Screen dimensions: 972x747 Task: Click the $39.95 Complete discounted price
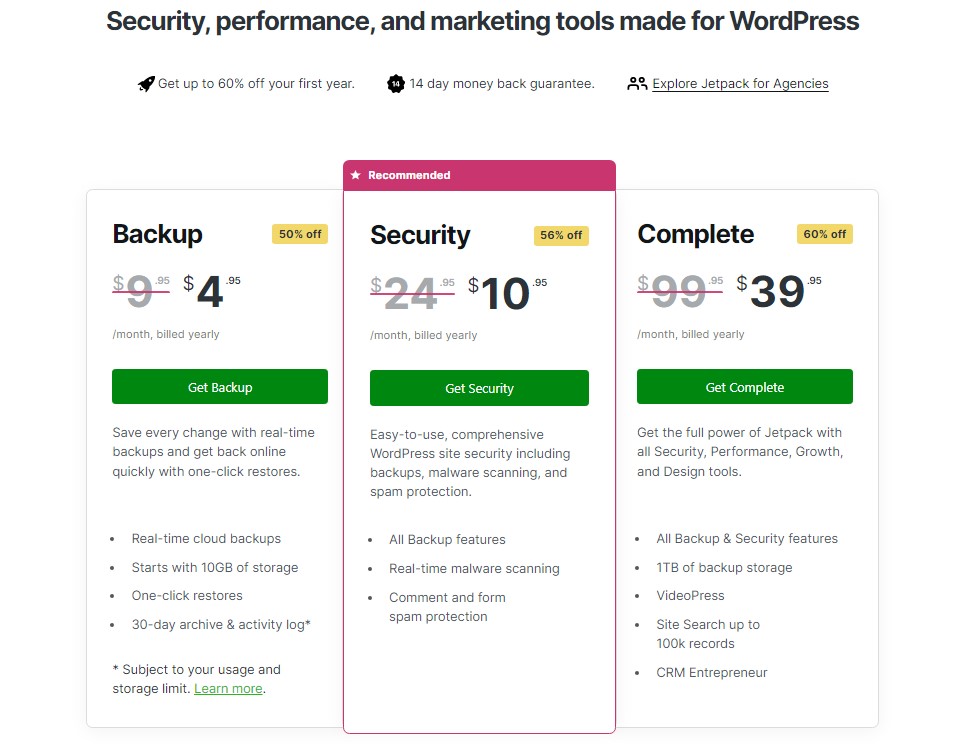click(778, 291)
